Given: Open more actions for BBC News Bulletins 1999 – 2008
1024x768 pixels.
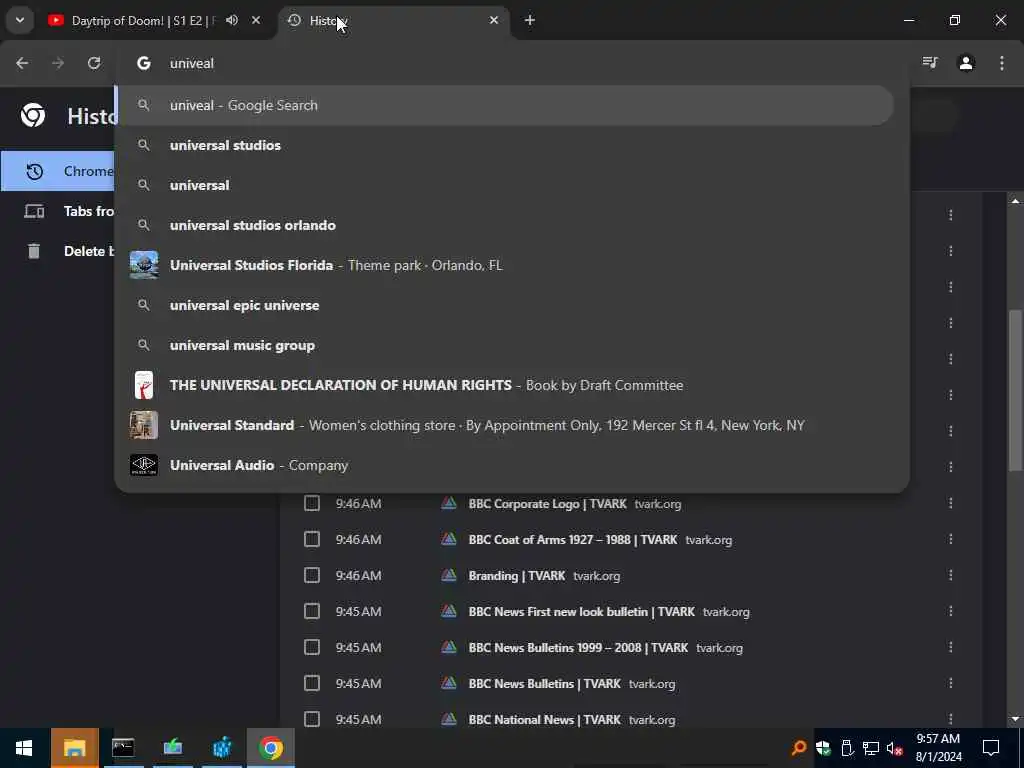Looking at the screenshot, I should pyautogui.click(x=951, y=647).
